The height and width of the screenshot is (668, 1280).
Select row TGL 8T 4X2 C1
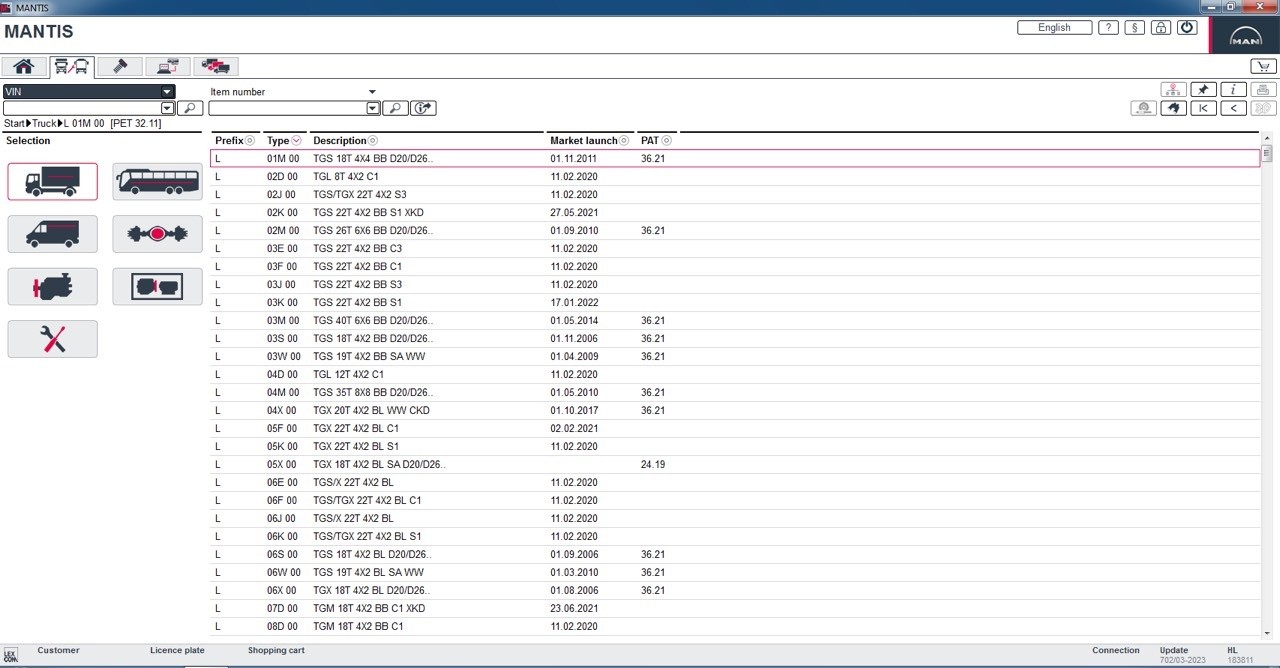point(735,176)
